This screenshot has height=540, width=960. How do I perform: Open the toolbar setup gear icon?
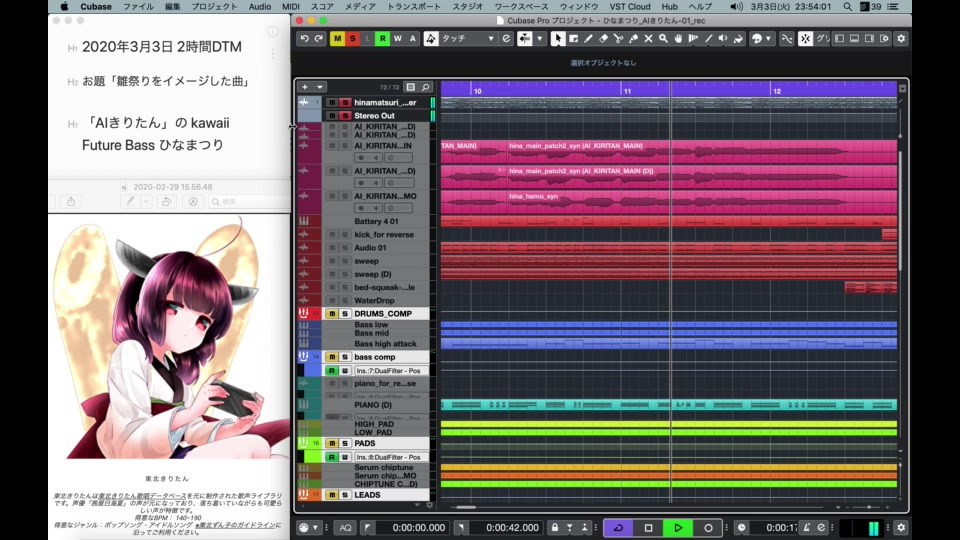point(901,39)
